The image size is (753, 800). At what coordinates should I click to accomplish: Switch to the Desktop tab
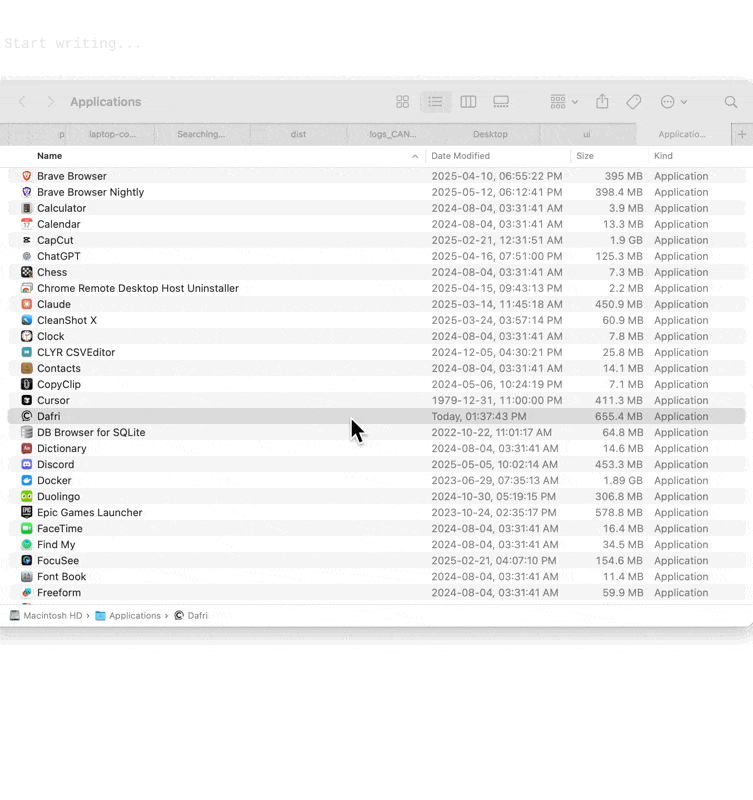point(490,134)
